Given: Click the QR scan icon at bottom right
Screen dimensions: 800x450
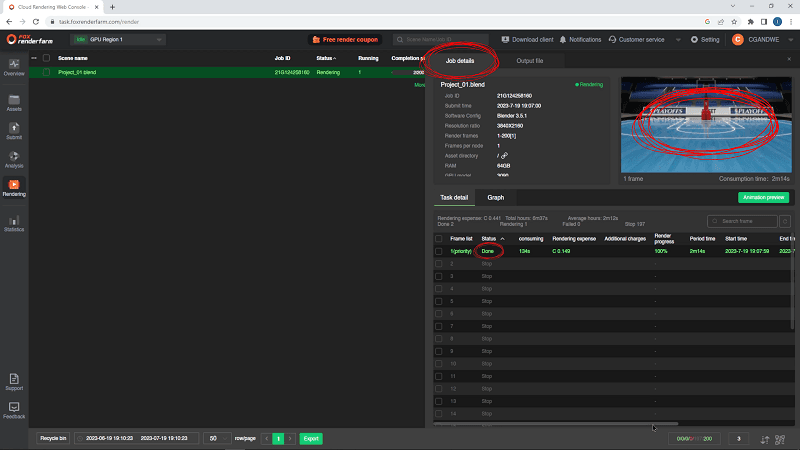Looking at the screenshot, I should (x=780, y=439).
